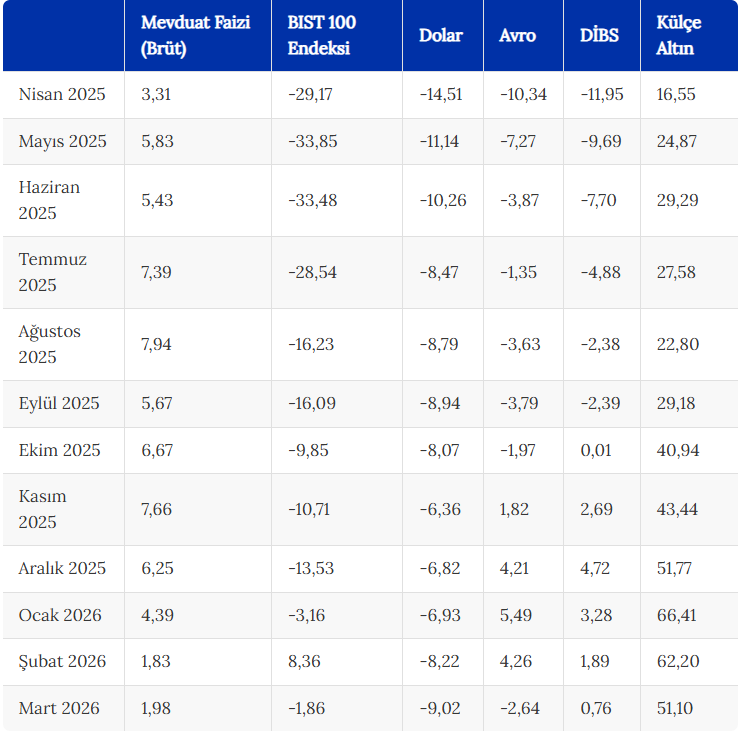The height and width of the screenshot is (736, 741).
Task: Select the Avro column header
Action: (x=517, y=35)
